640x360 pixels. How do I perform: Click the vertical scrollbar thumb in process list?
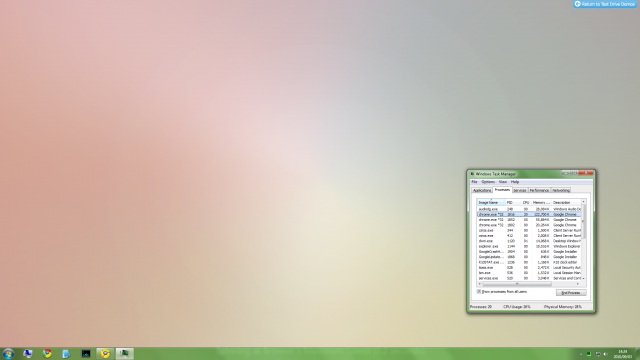[x=584, y=221]
